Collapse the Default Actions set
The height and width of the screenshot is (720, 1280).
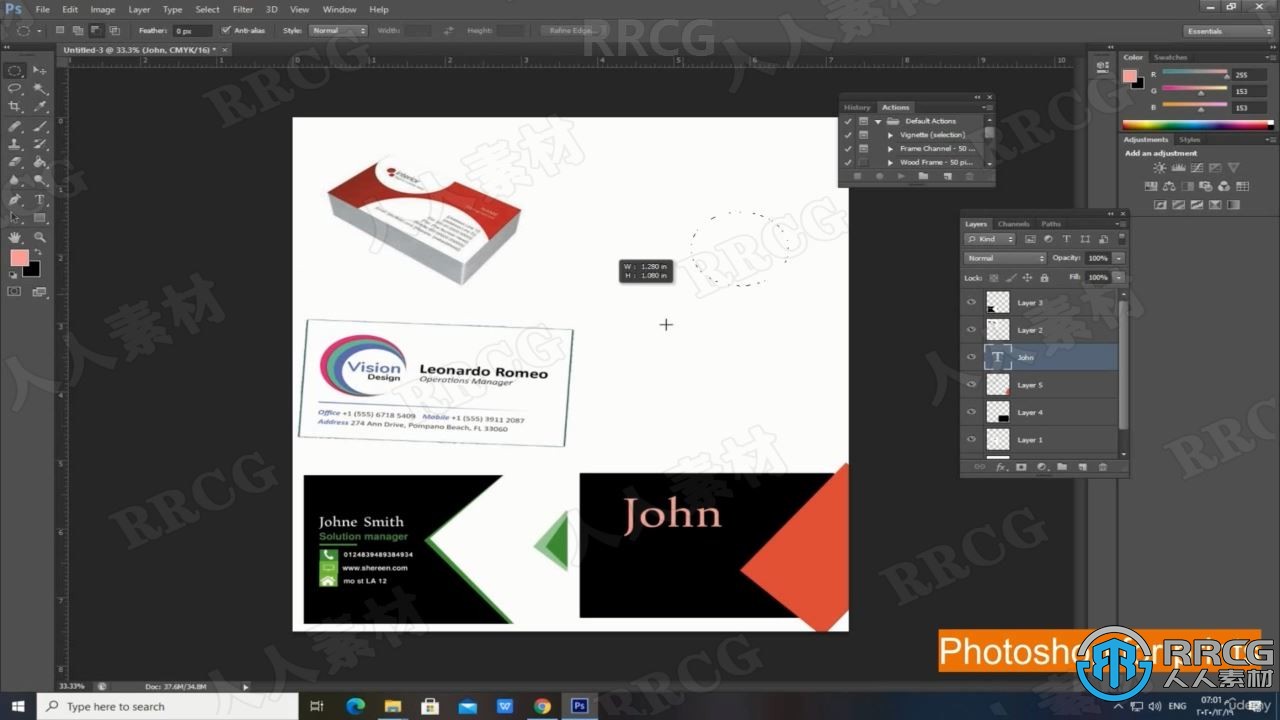point(878,121)
